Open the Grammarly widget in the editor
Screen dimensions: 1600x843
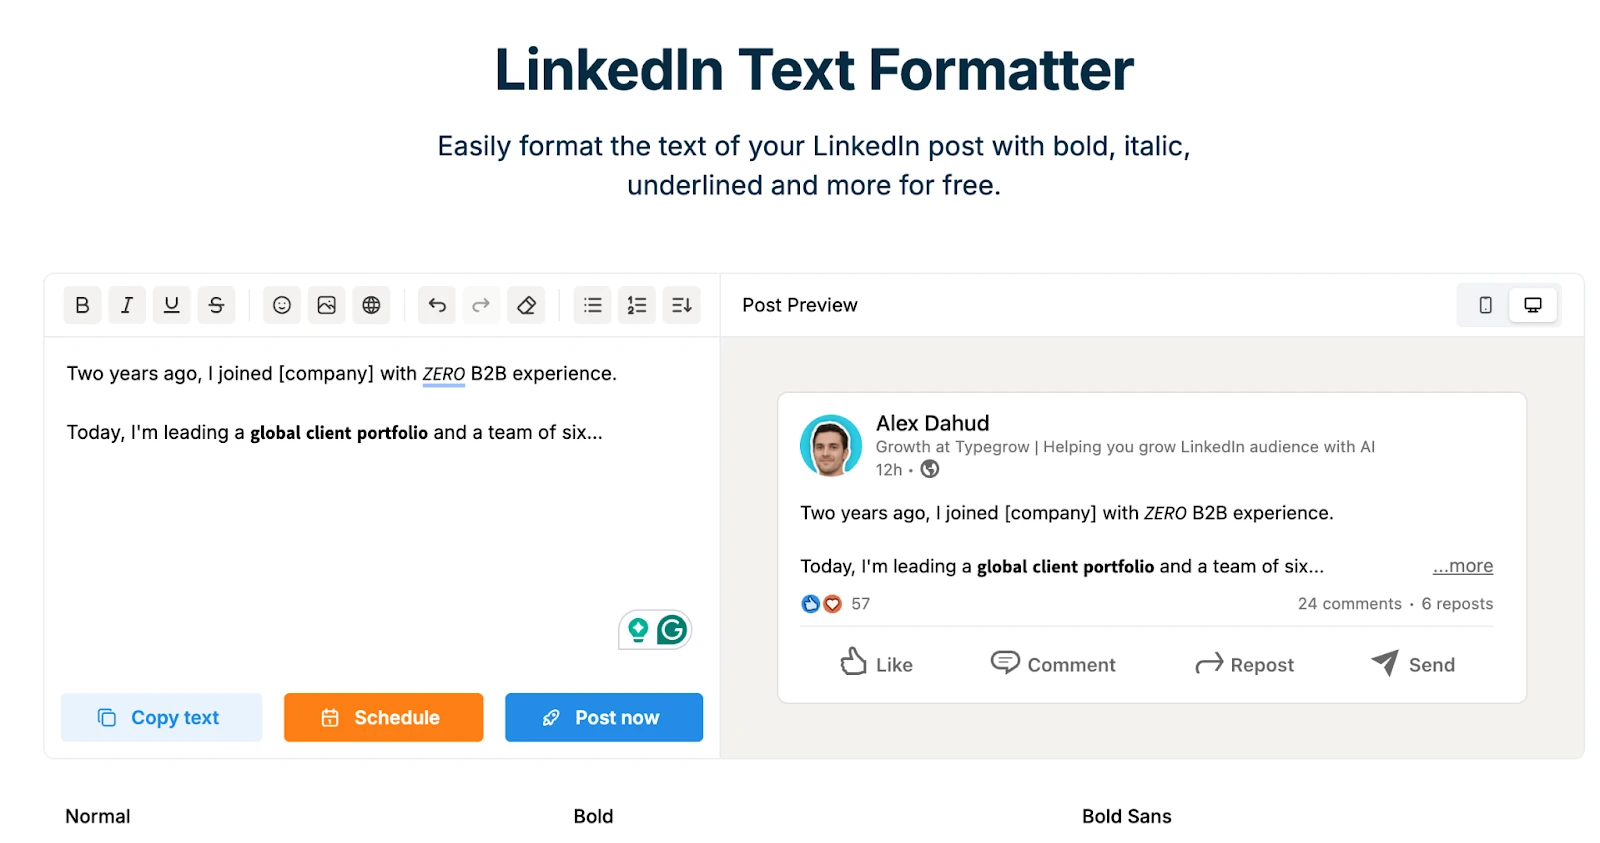672,630
